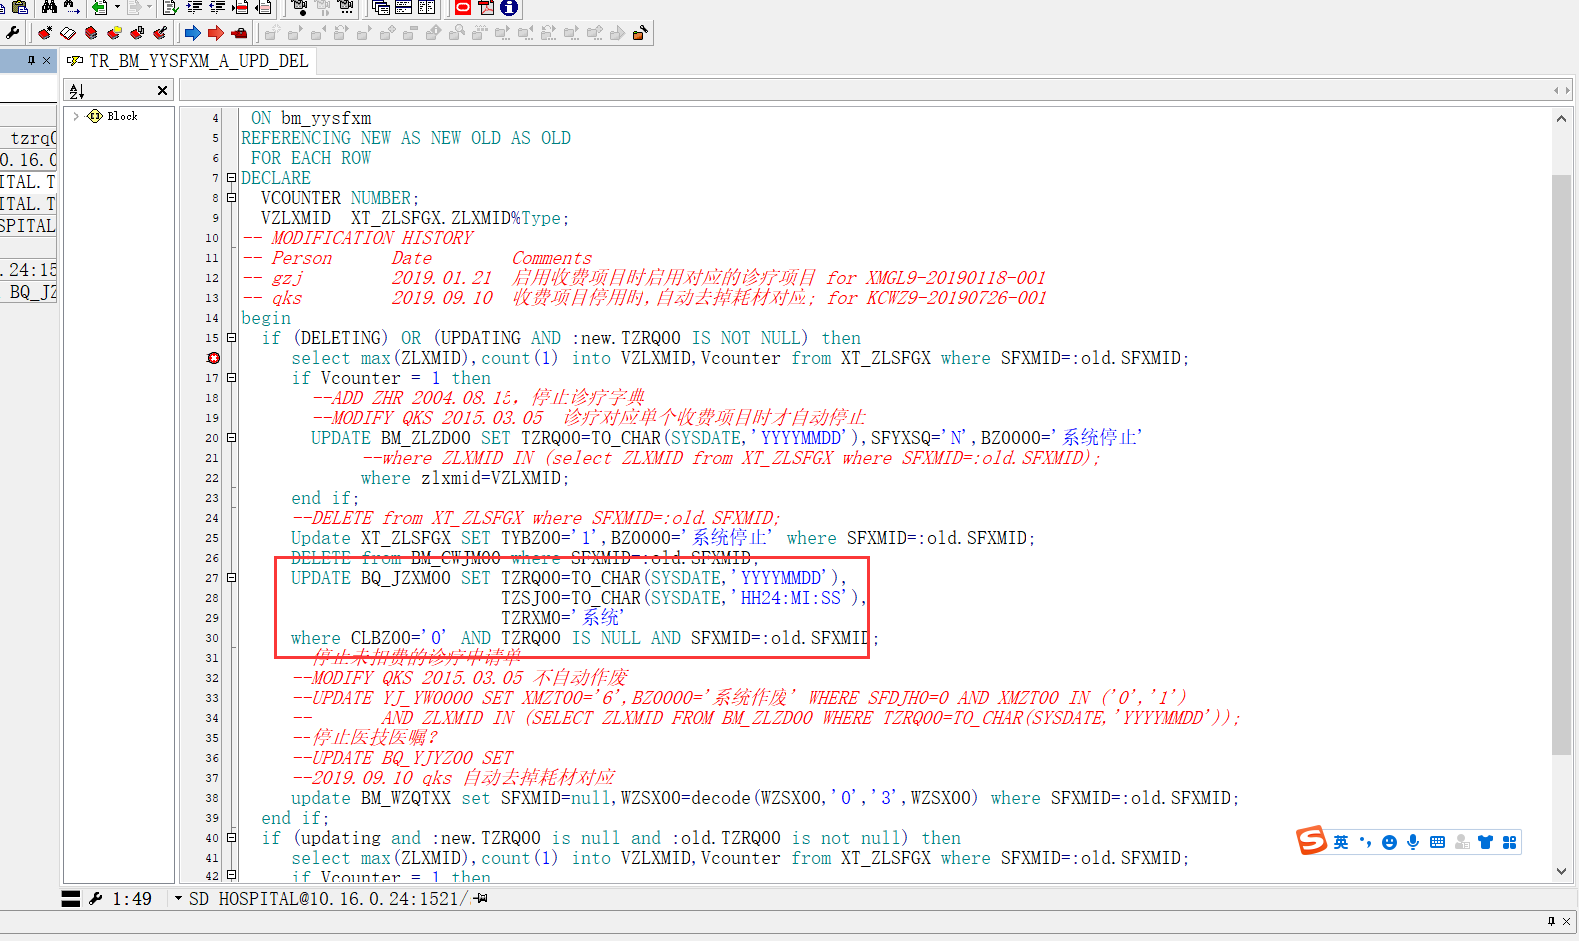Click the uncomment selection icon
This screenshot has height=941, width=1579.
pos(263,7)
